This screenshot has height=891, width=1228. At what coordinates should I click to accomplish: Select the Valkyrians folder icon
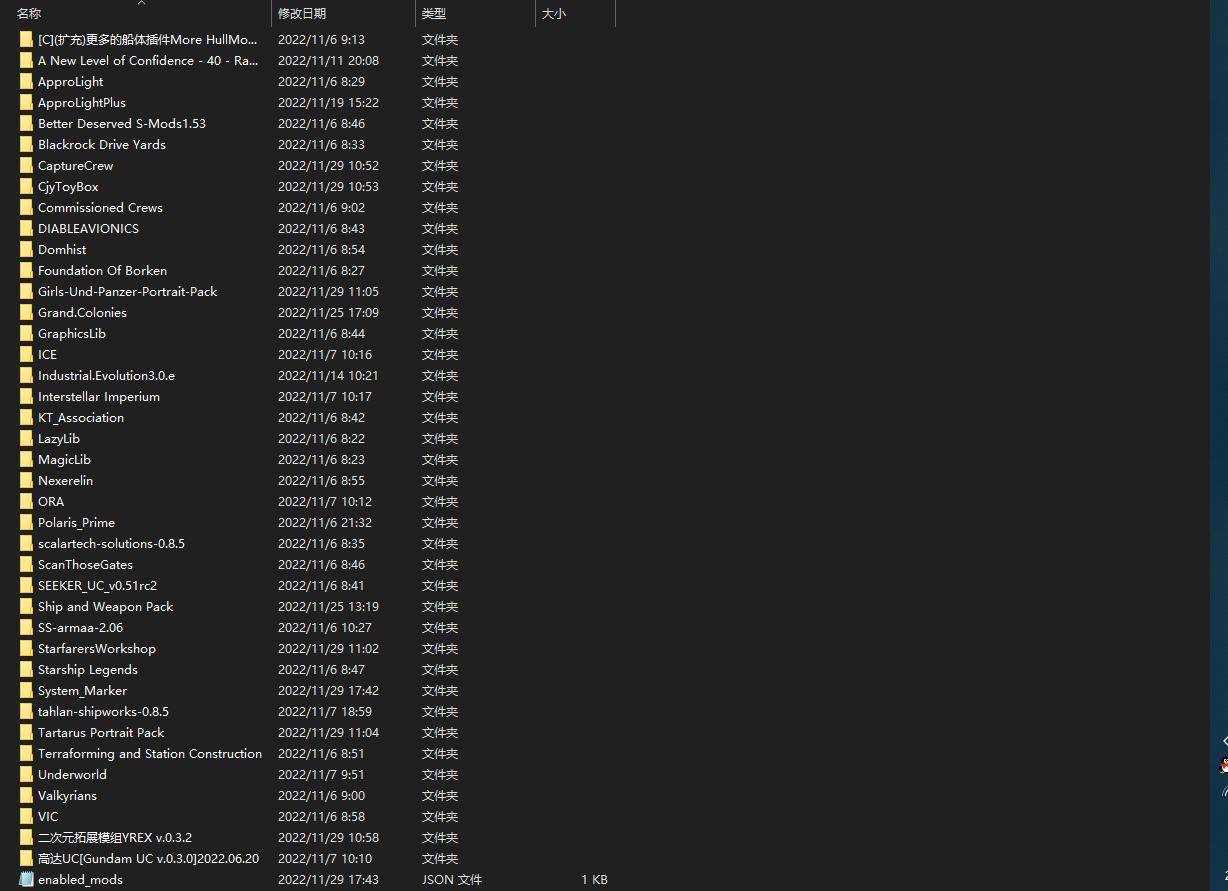[27, 796]
